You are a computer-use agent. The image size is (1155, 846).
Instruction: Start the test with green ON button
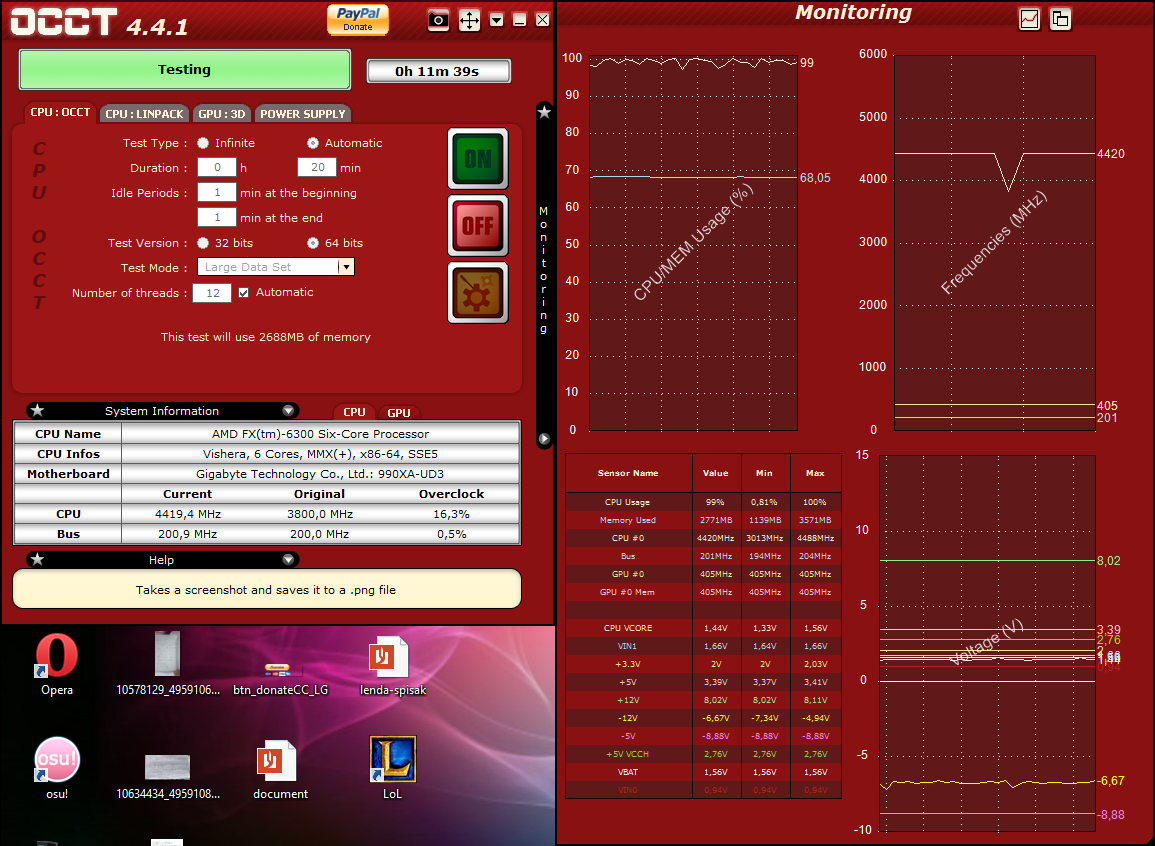tap(478, 158)
